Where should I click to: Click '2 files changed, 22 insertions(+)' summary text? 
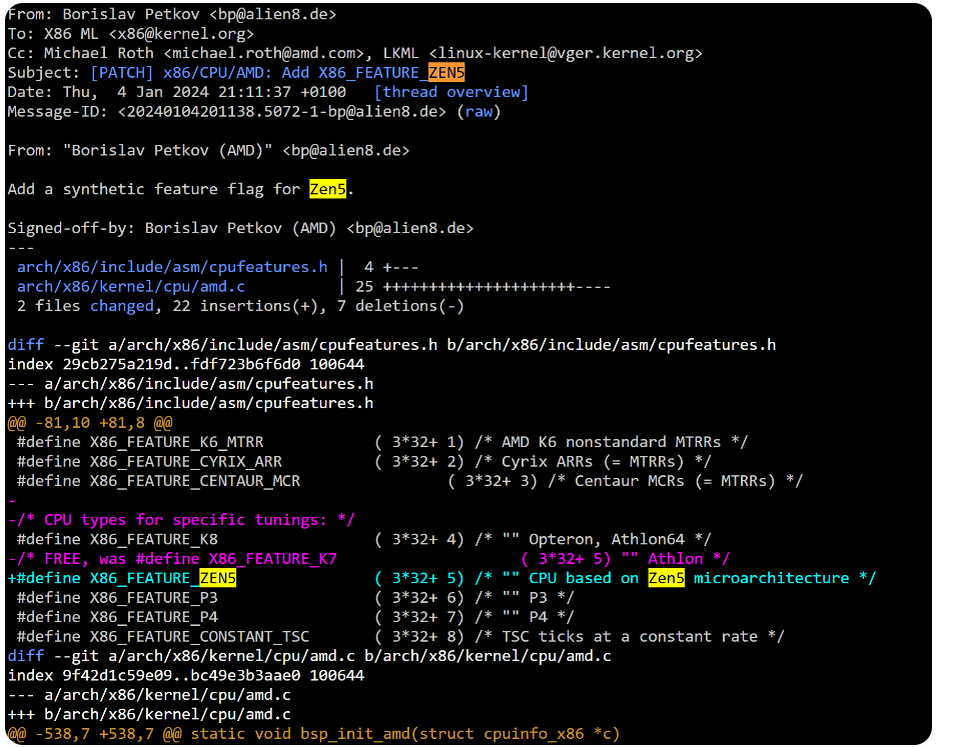pos(172,306)
